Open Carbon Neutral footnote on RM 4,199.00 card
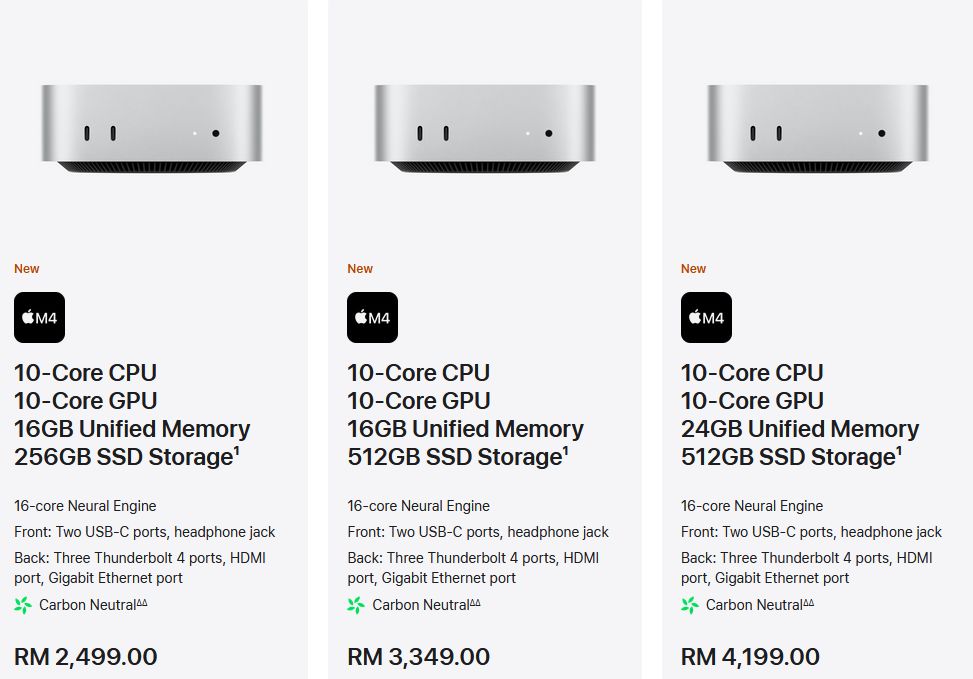 (809, 602)
